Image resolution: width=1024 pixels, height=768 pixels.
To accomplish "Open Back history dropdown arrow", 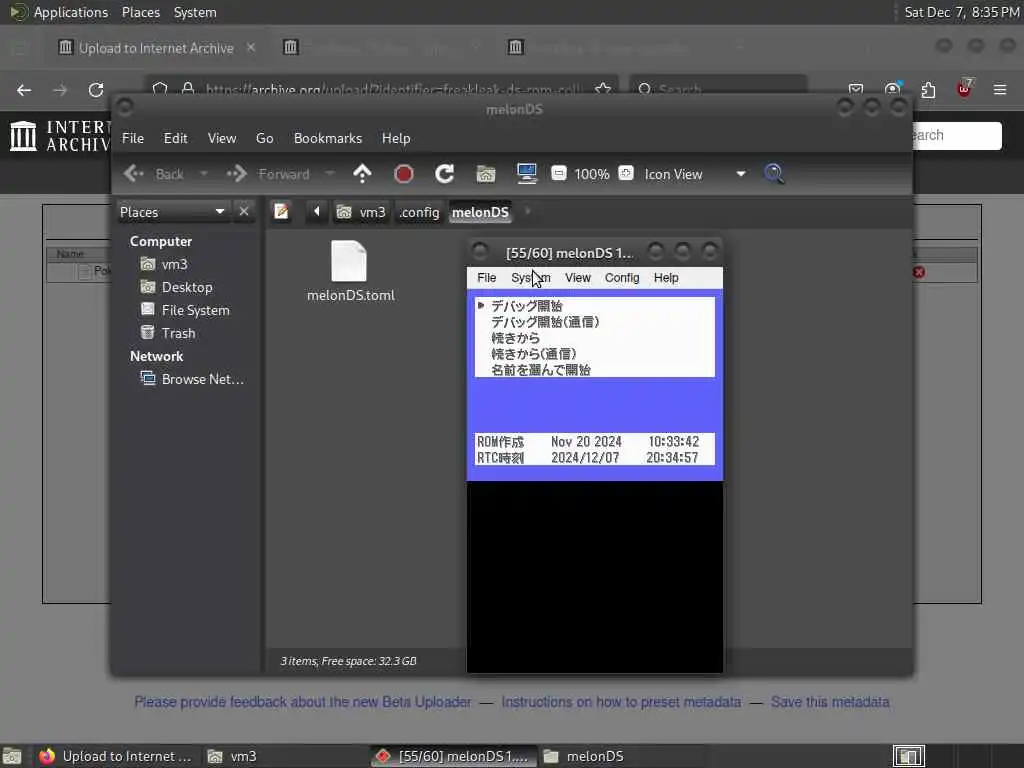I will pos(204,174).
